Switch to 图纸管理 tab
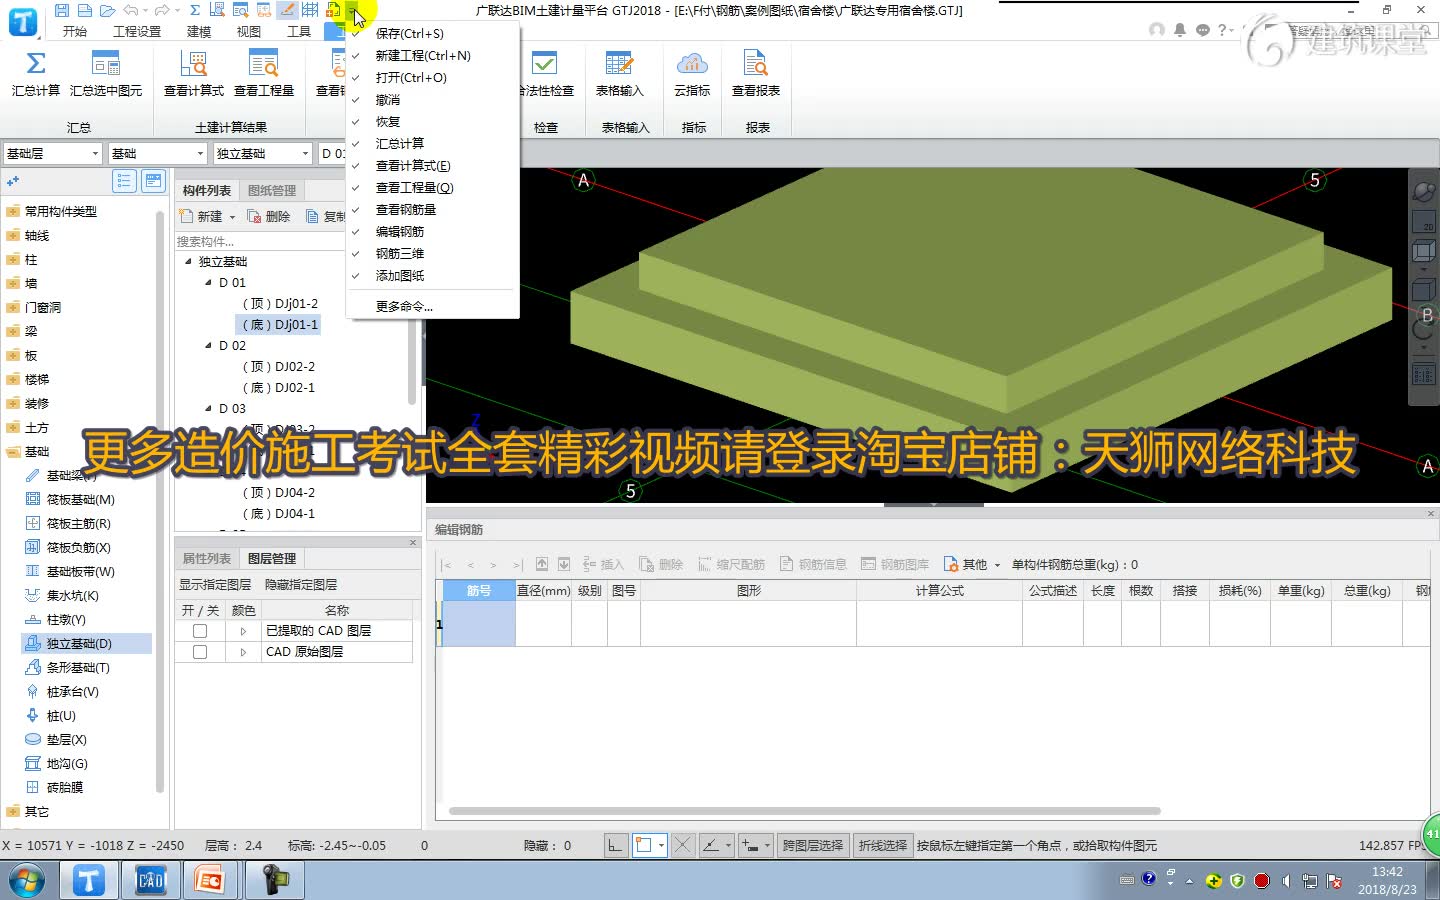The width and height of the screenshot is (1440, 900). [x=272, y=190]
